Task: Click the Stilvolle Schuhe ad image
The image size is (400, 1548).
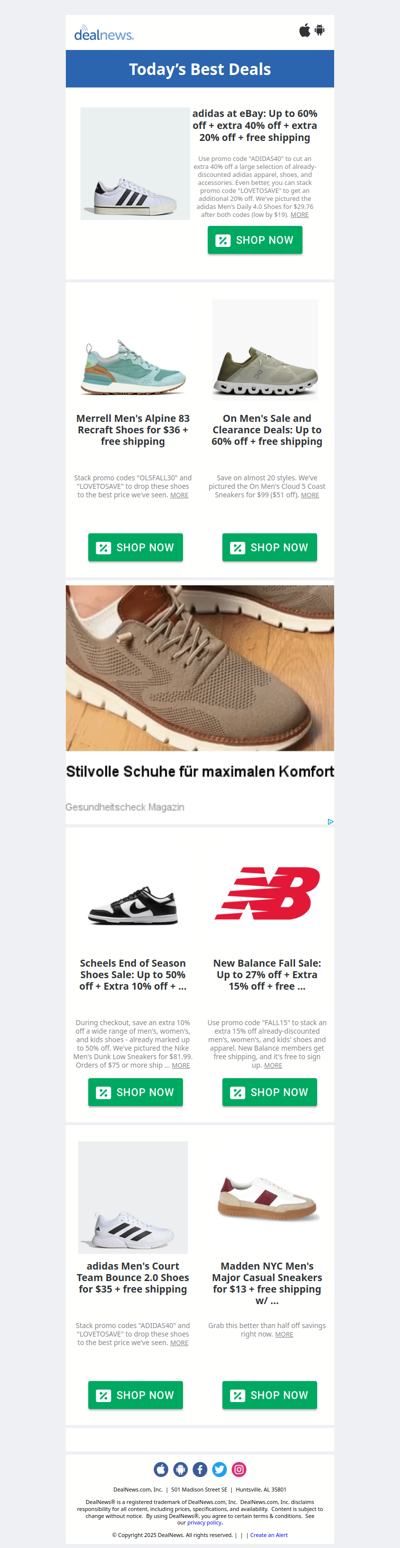Action: (200, 668)
